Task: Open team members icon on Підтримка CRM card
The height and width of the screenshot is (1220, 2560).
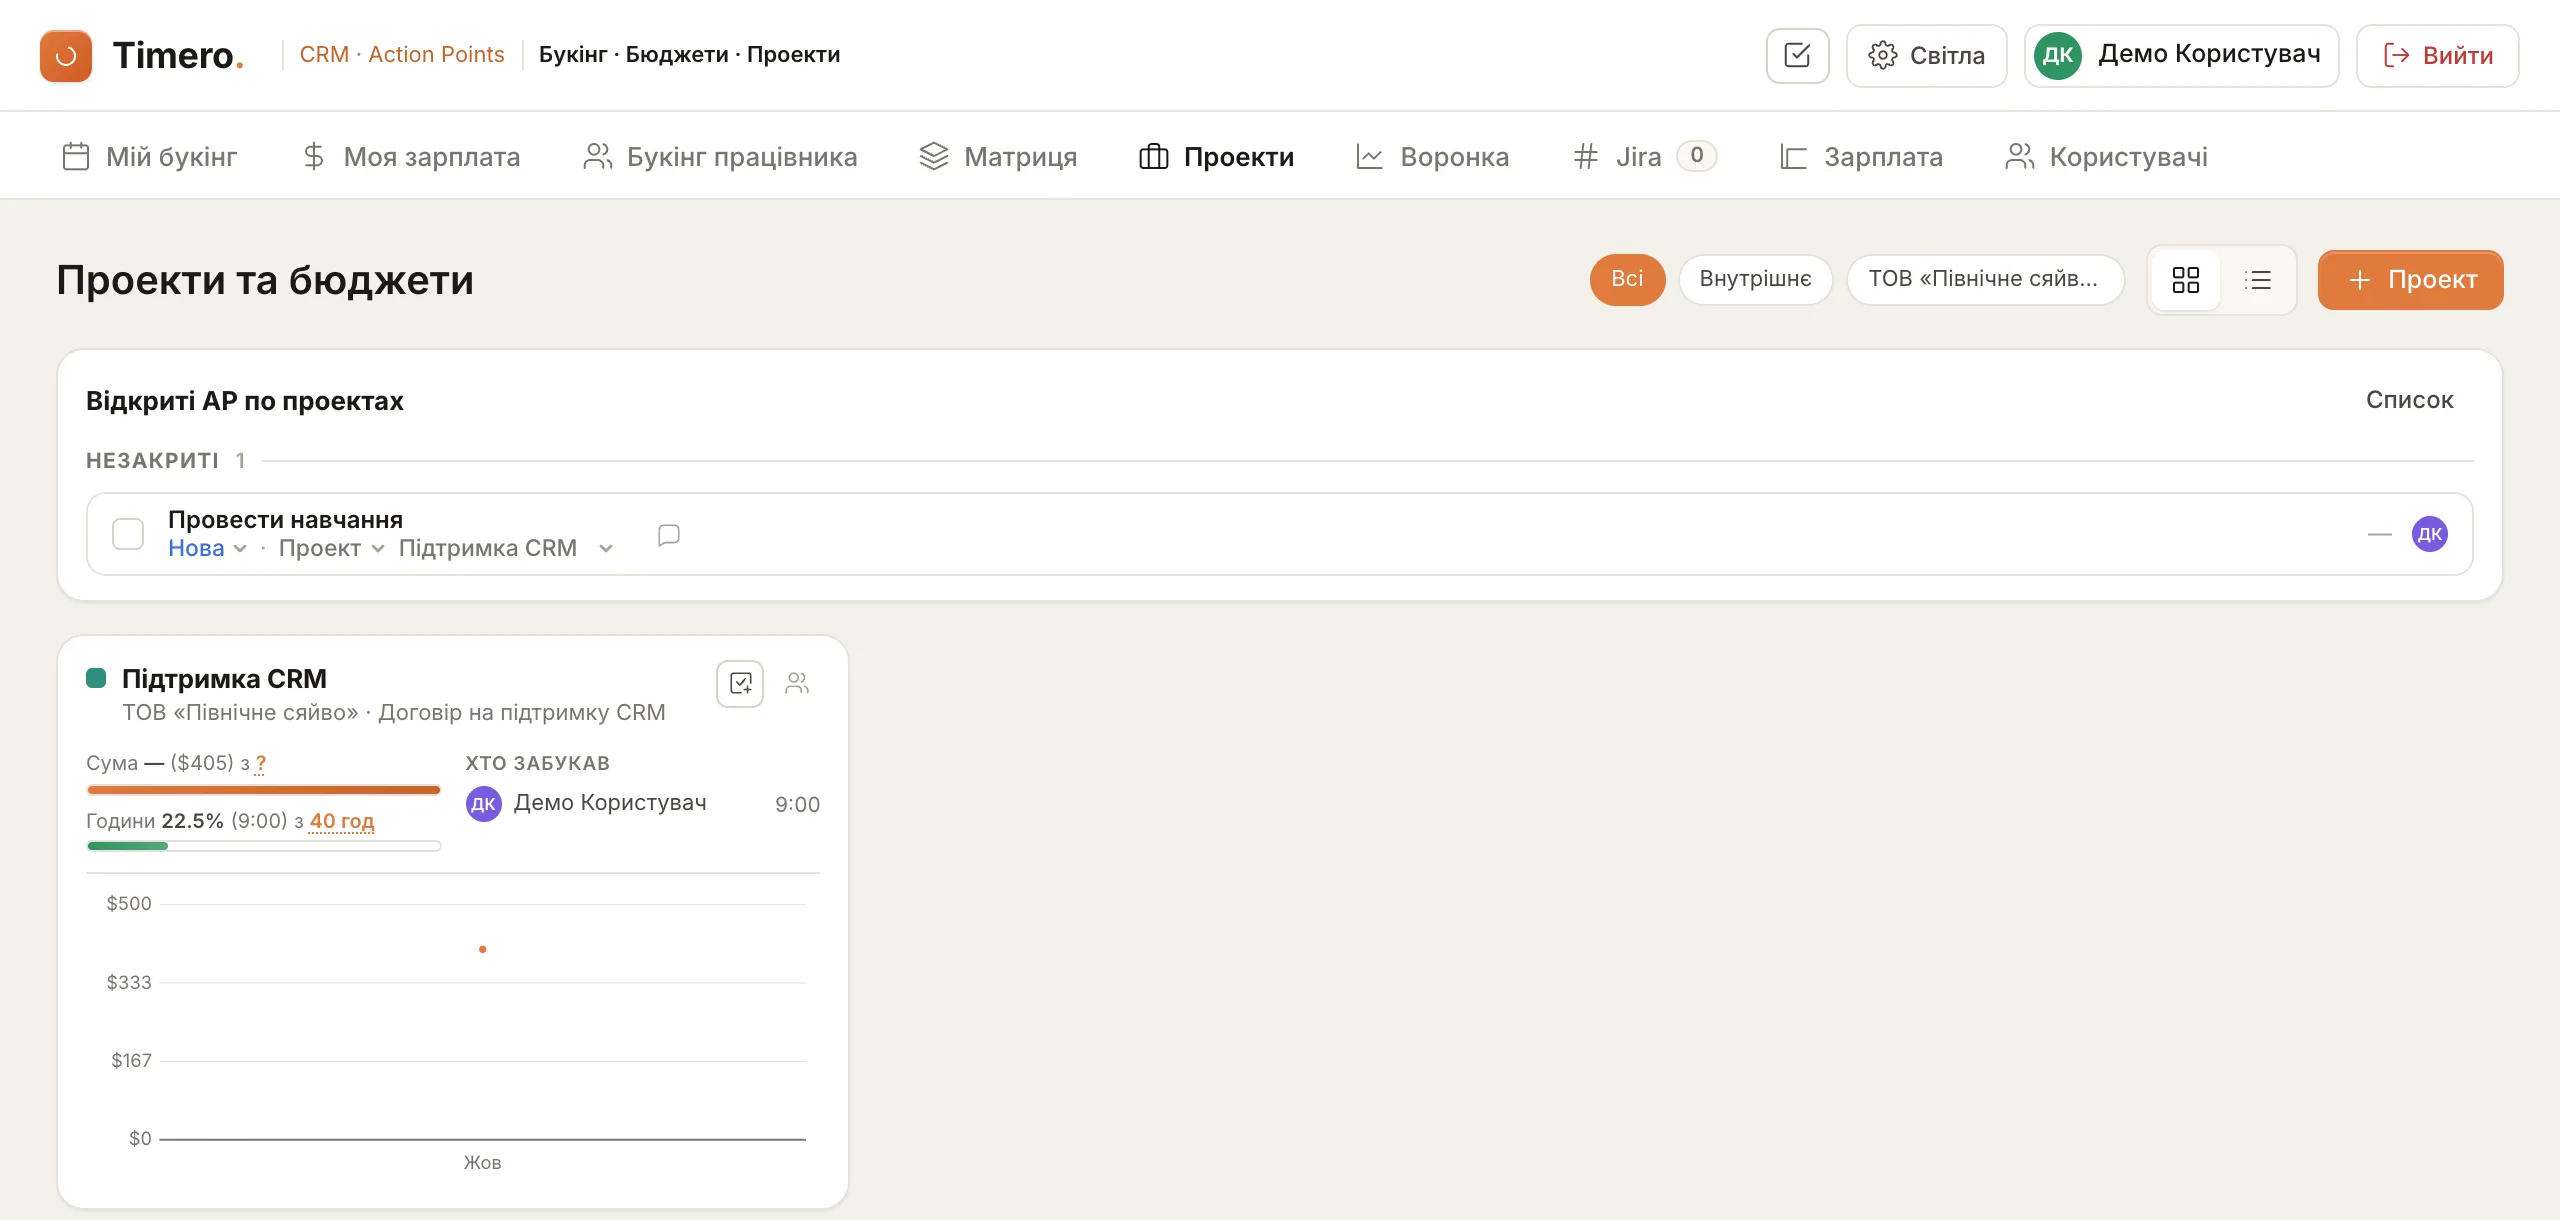Action: [797, 683]
